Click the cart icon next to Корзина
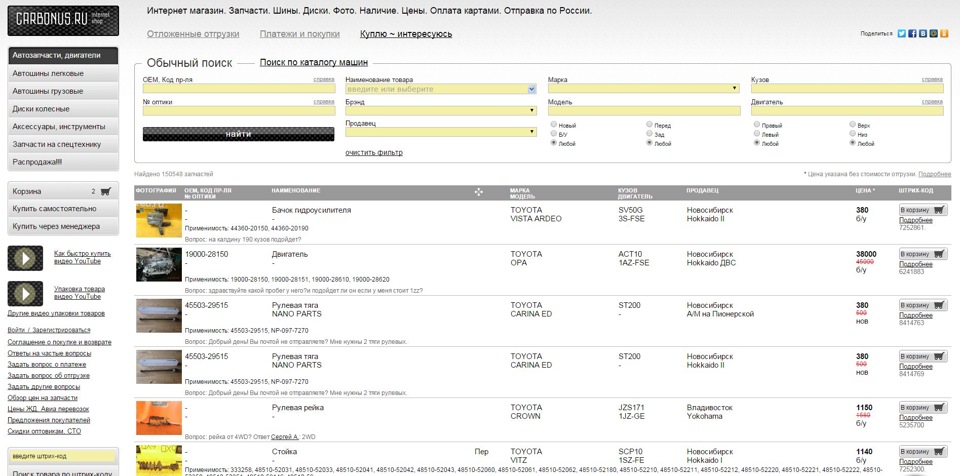 coord(105,191)
